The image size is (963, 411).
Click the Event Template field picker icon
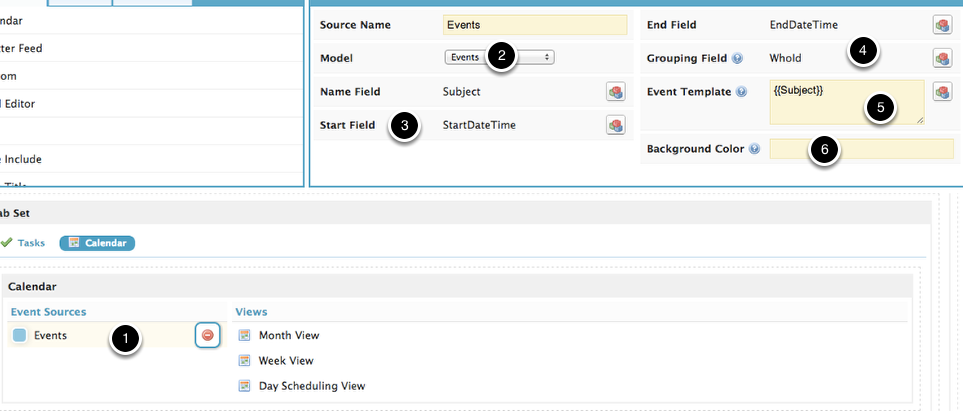[x=942, y=91]
